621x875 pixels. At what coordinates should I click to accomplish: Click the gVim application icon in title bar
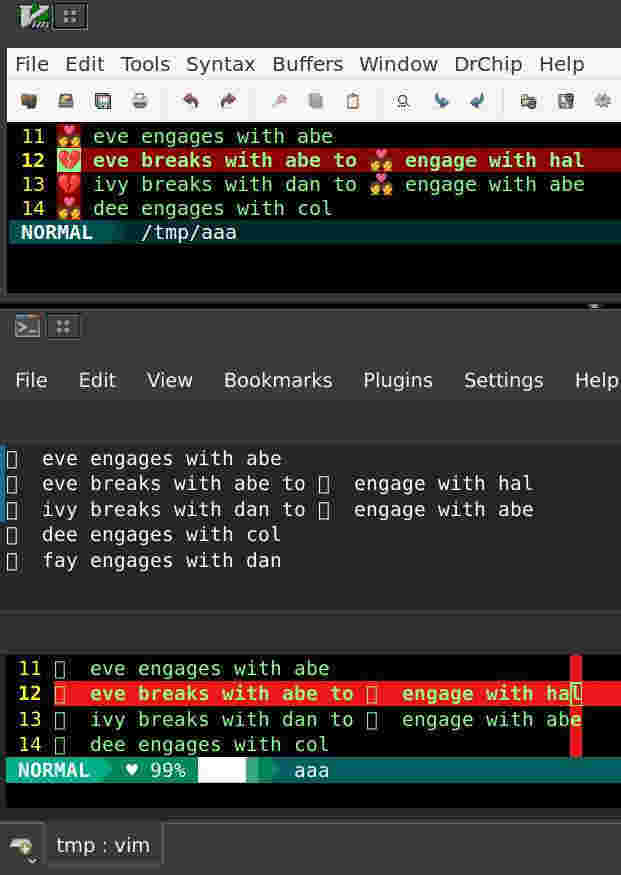(33, 16)
